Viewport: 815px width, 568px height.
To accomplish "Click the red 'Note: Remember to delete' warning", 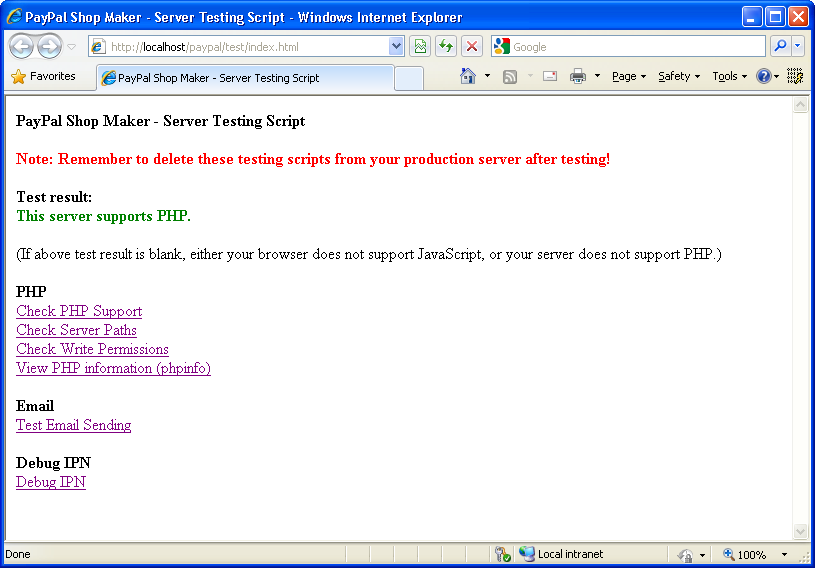I will point(313,159).
